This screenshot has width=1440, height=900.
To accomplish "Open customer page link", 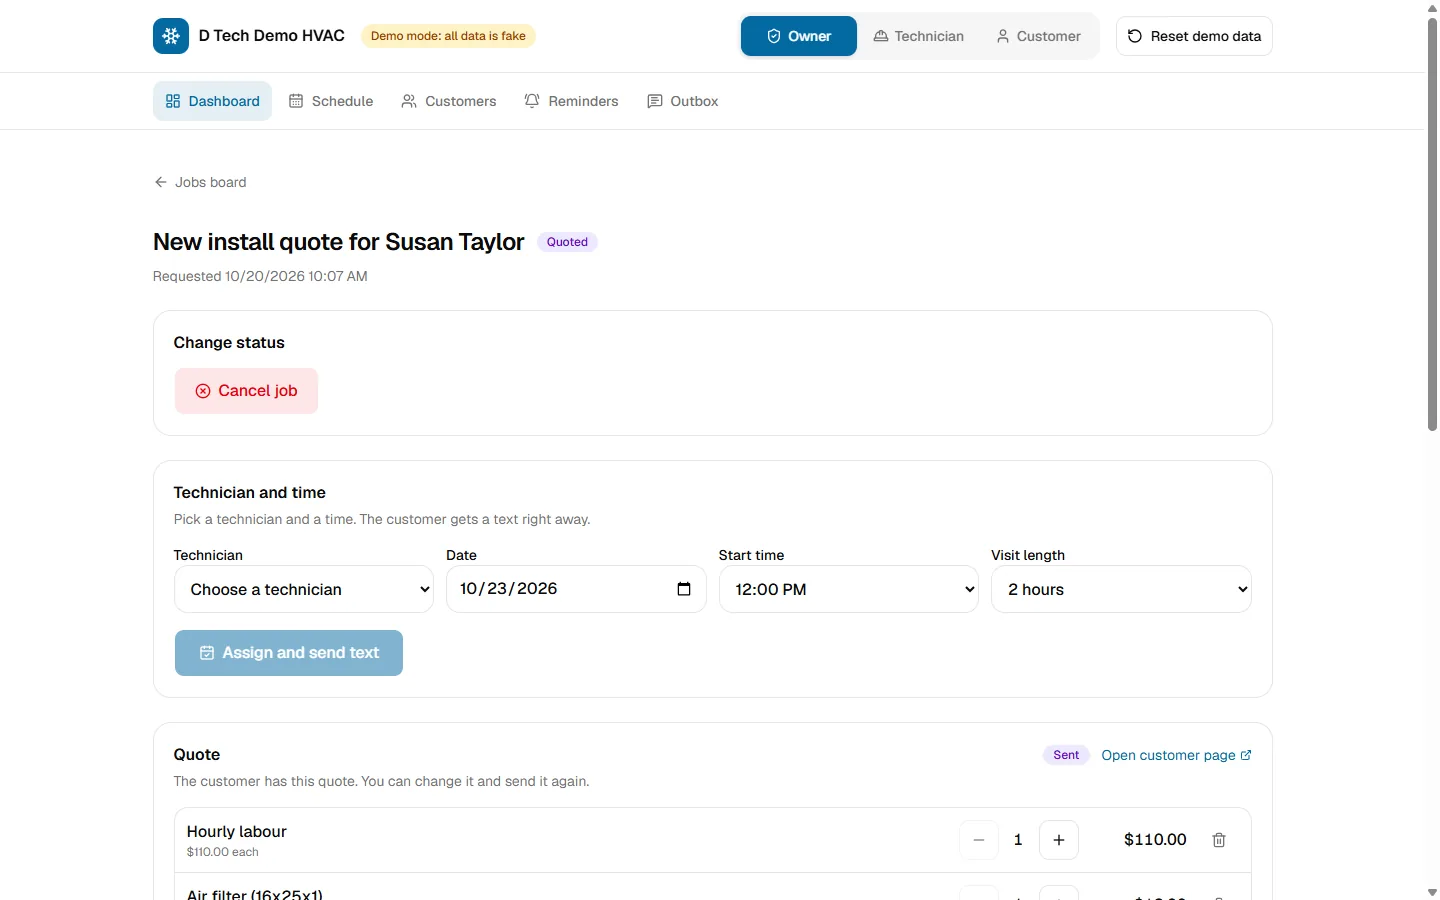I will [x=1176, y=755].
